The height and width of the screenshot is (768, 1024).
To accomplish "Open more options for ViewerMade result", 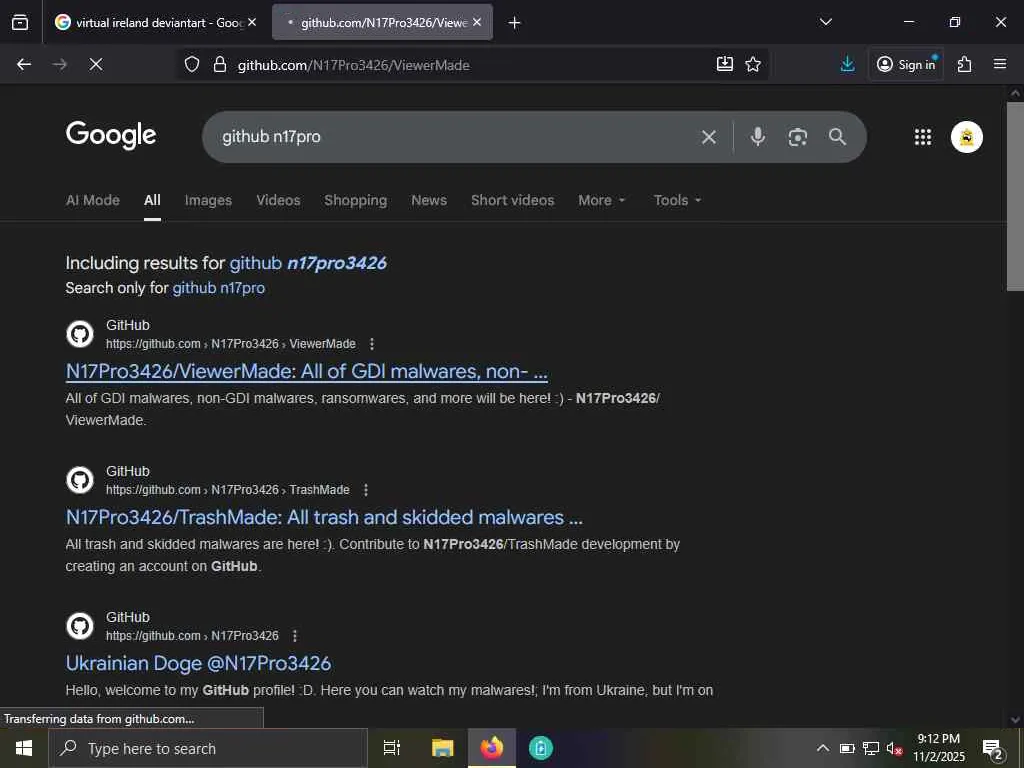I will [x=372, y=344].
